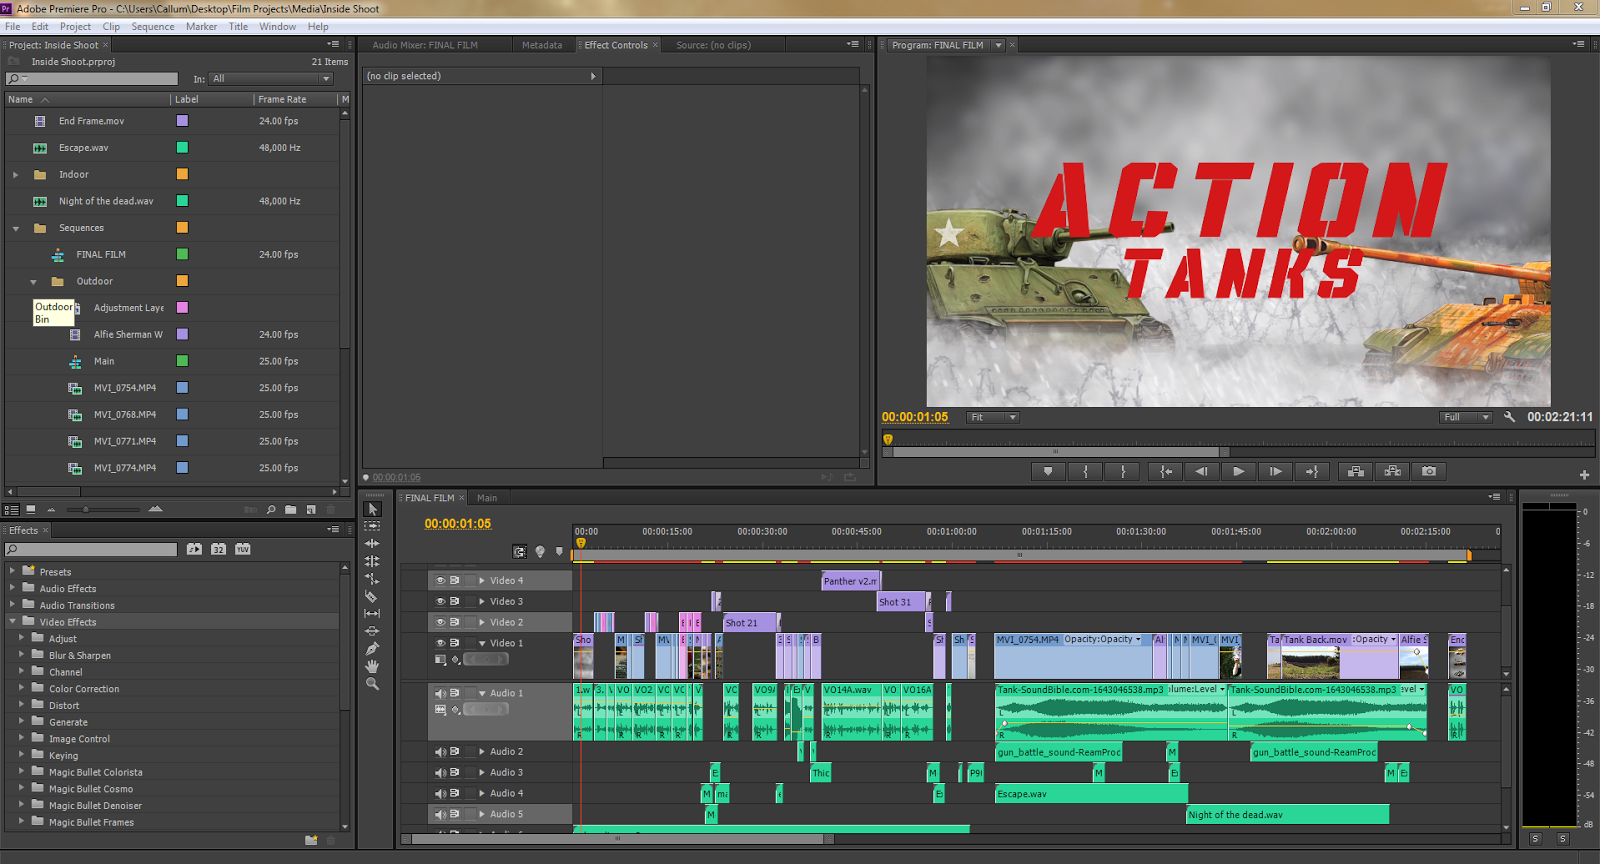Screen dimensions: 1600x864
Task: Open the Program monitor settings wrench
Action: [x=1509, y=417]
